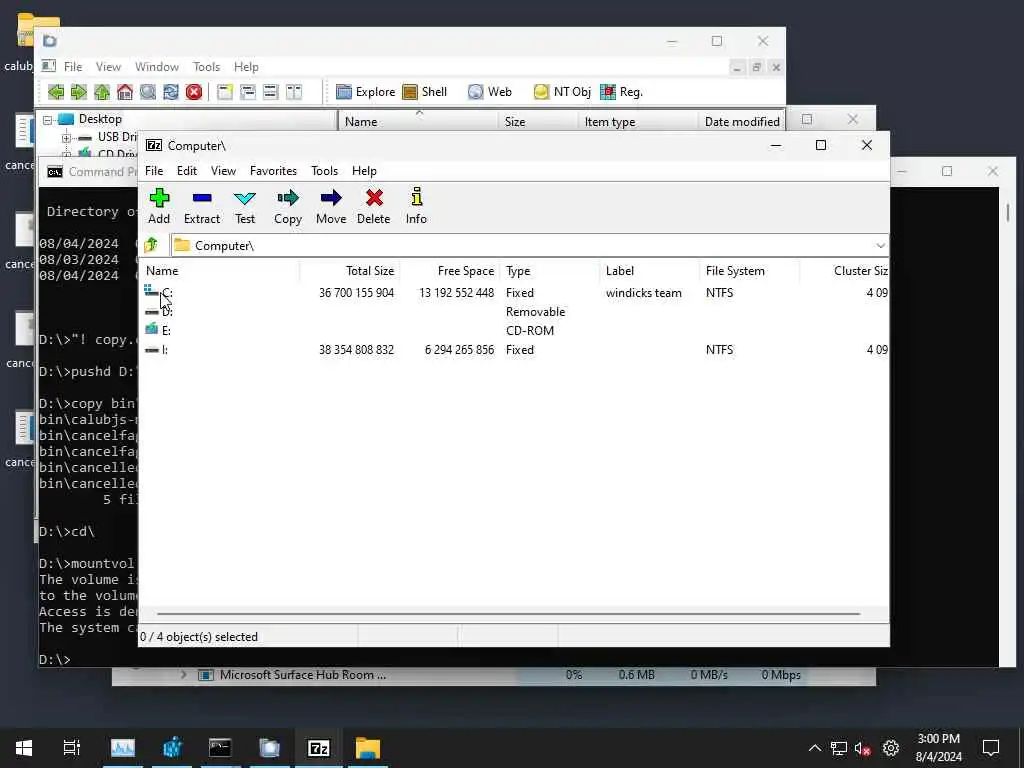Screen dimensions: 1024x768
Task: Click the Back arrow in explorer window toolbar
Action: 56,92
